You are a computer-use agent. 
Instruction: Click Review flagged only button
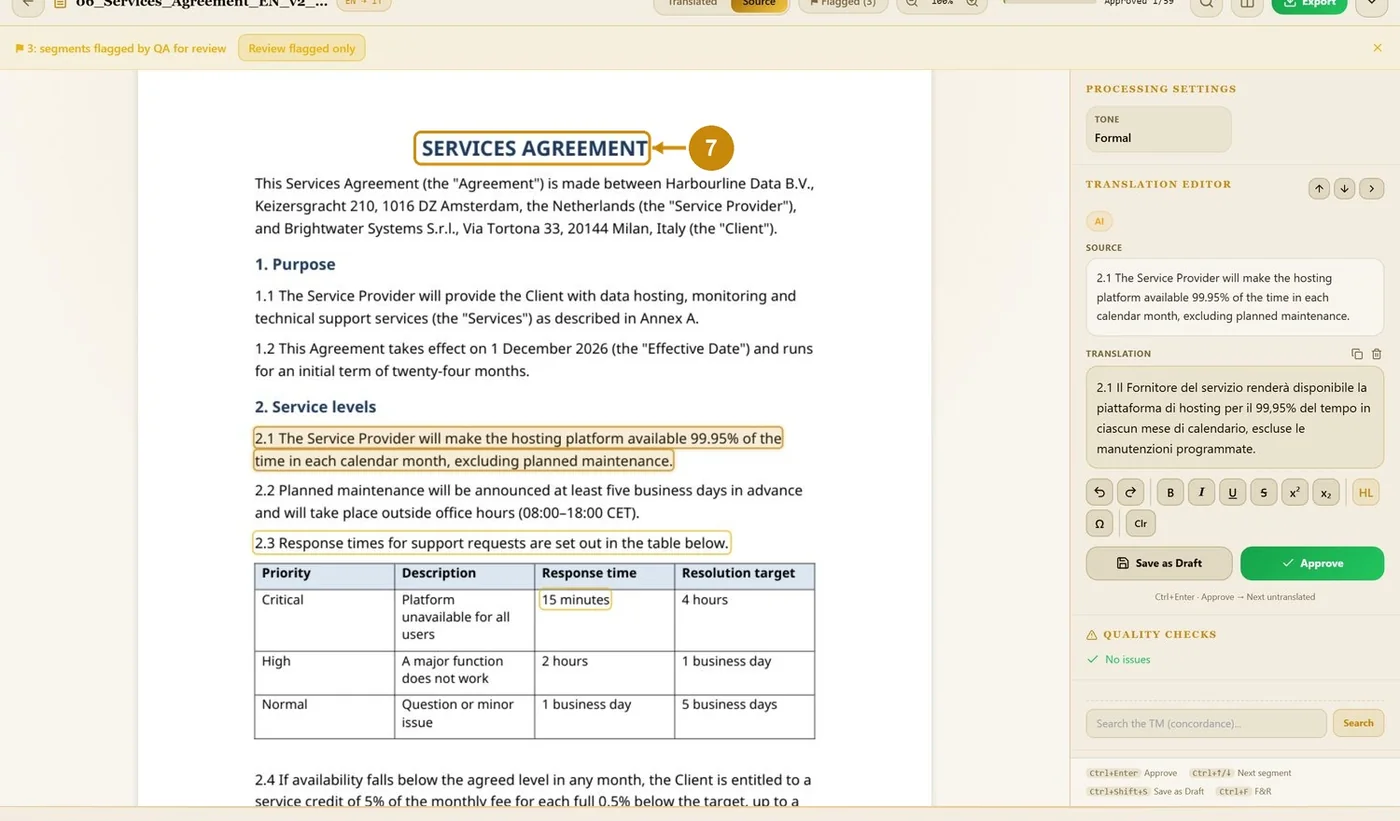302,48
